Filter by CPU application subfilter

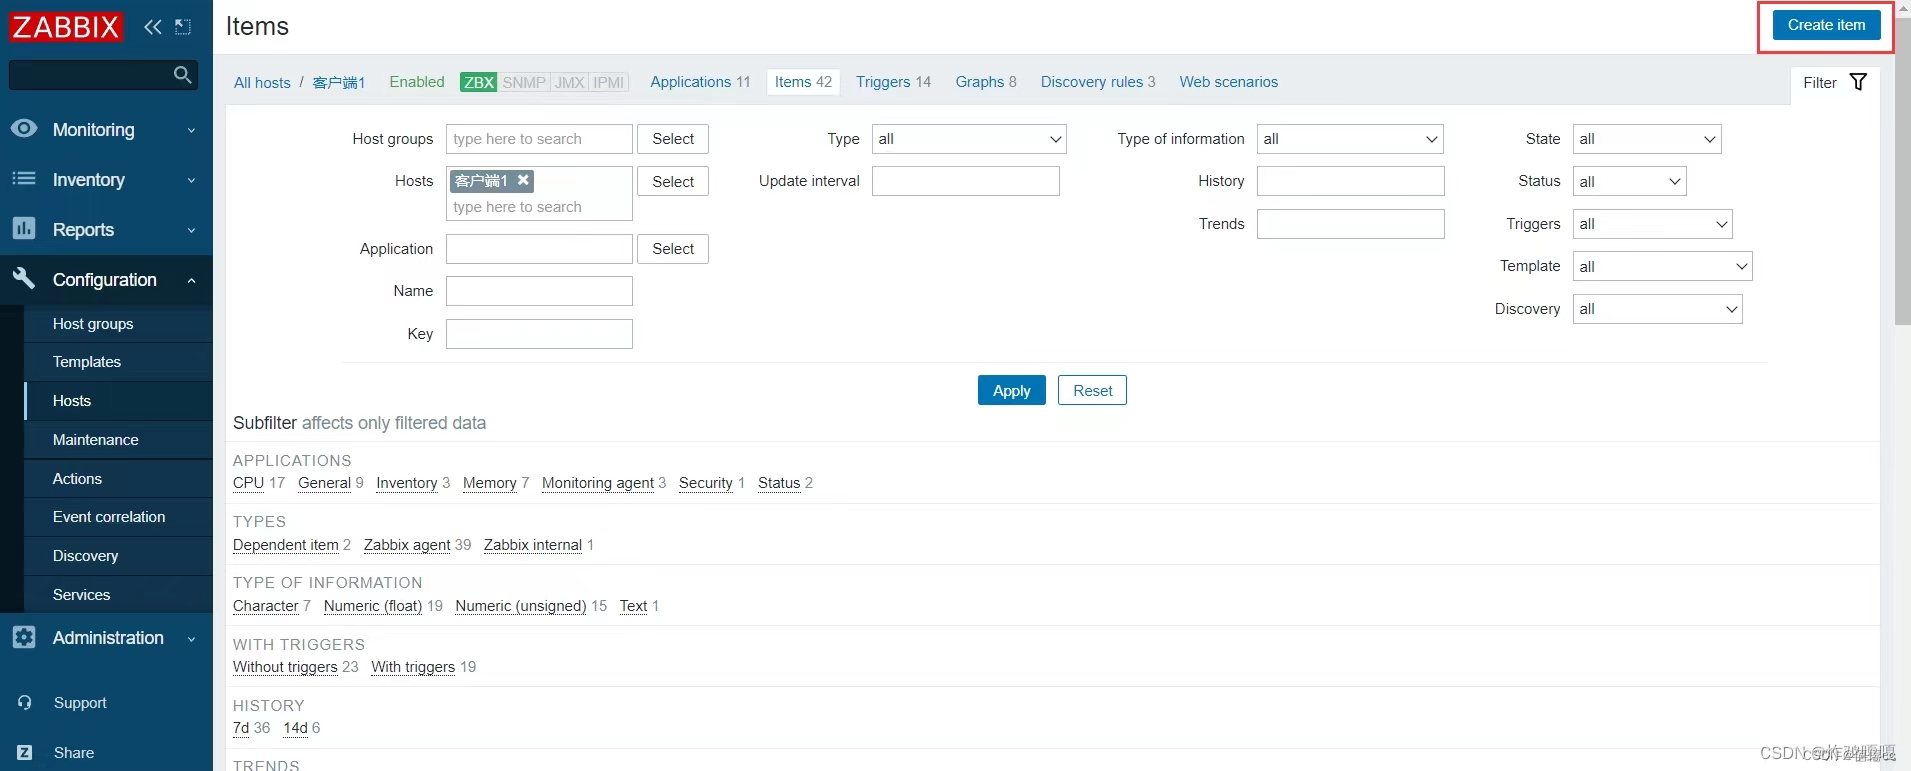point(248,483)
